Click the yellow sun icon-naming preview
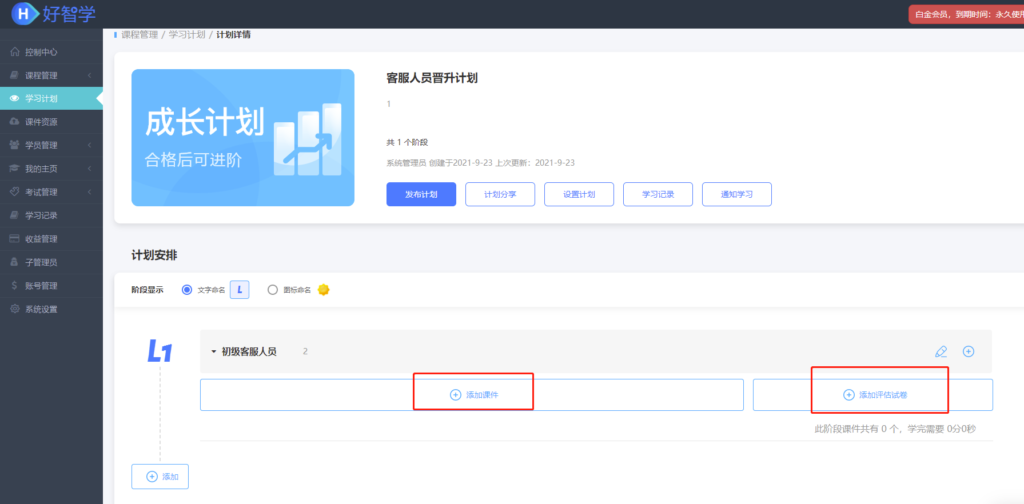Screen dimensions: 1024x504 (x=323, y=290)
